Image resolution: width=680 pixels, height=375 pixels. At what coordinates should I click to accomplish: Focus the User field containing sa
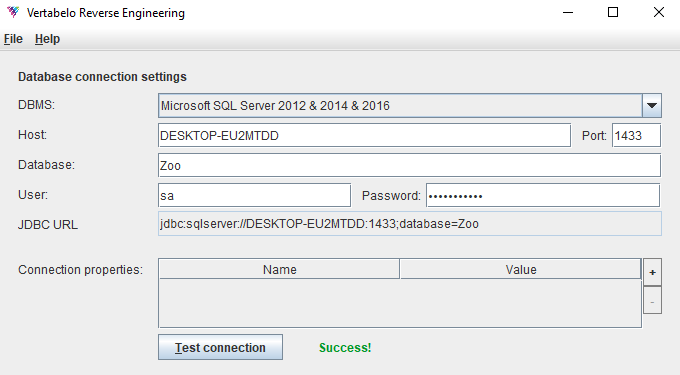point(255,195)
